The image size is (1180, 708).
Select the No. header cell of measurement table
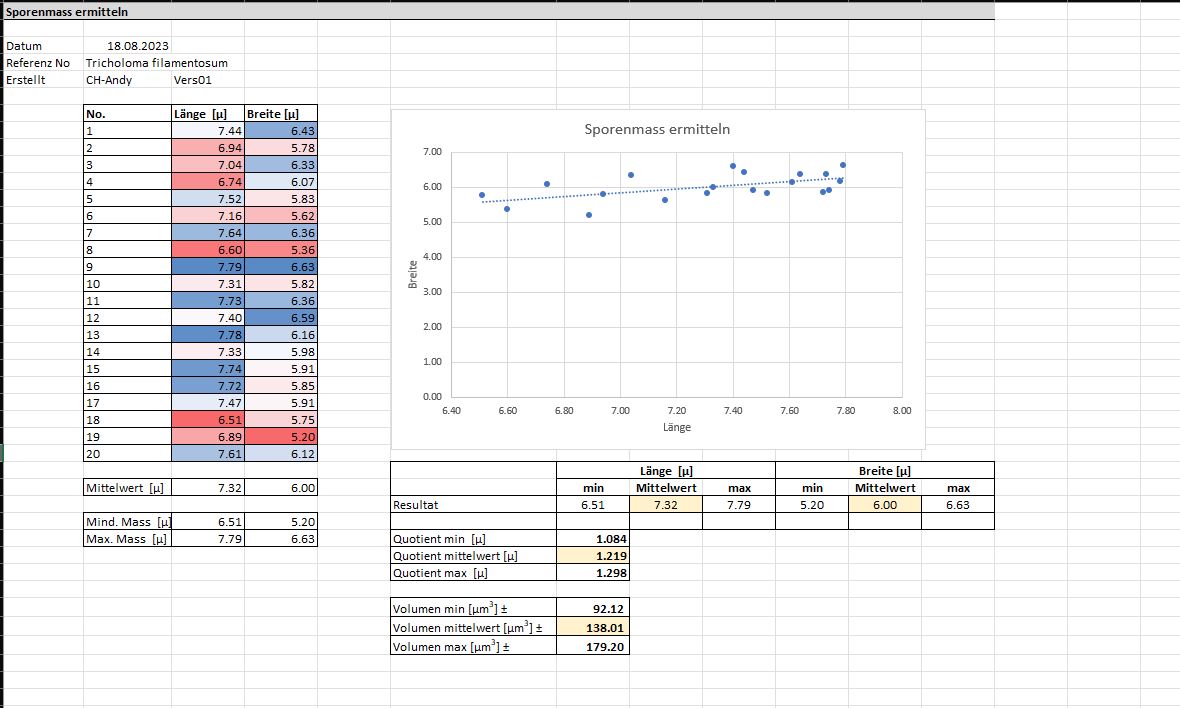[x=128, y=114]
